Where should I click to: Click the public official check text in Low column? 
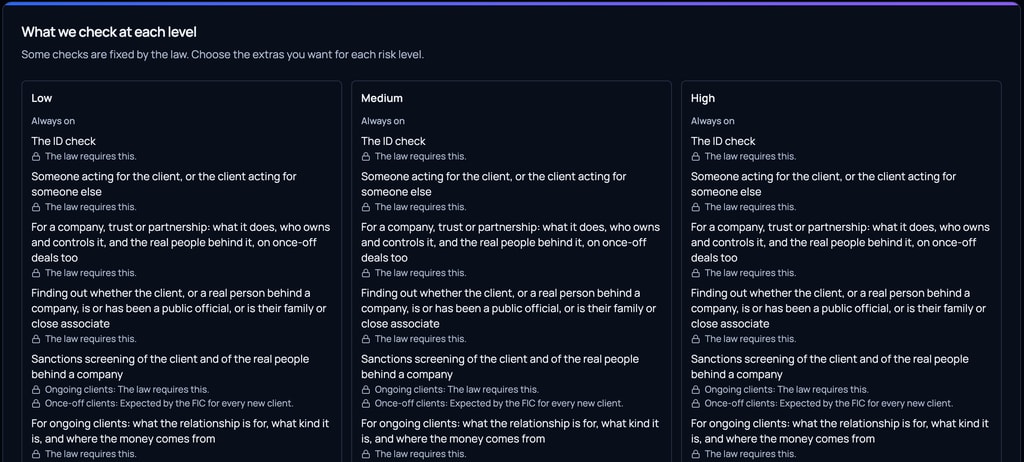click(x=179, y=308)
